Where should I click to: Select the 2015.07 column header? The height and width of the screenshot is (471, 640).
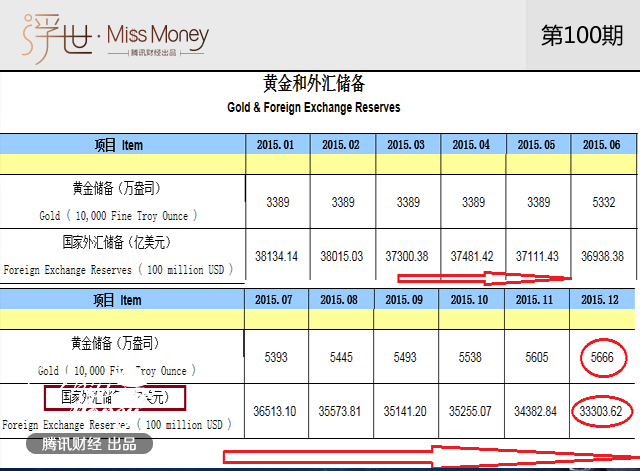click(275, 300)
